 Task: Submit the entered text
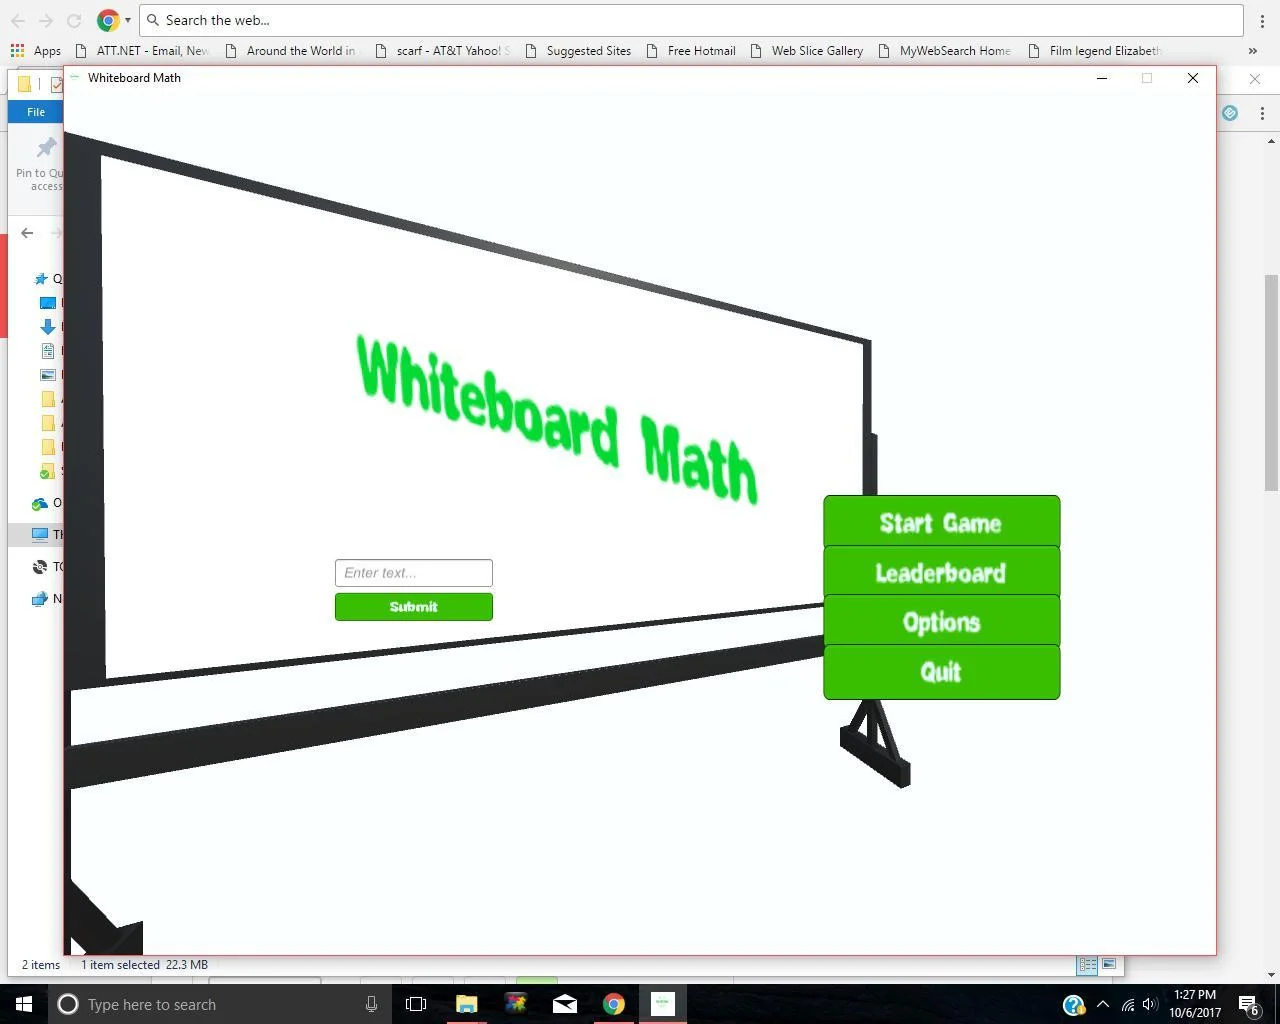pyautogui.click(x=414, y=607)
